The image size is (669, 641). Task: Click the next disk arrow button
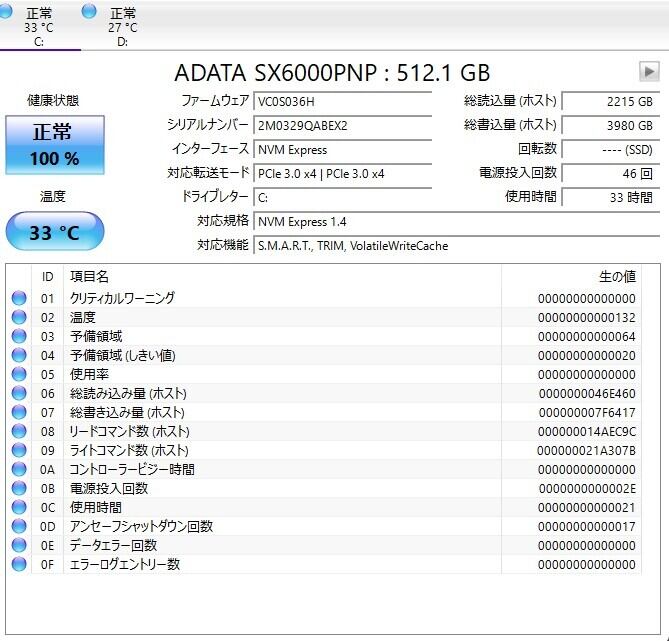coord(649,72)
